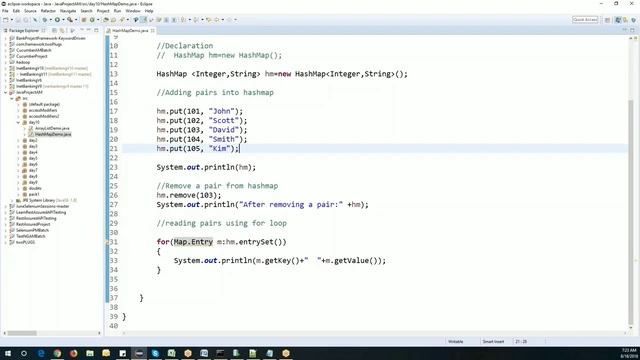Open the External Tools dropdown arrow

(x=76, y=20)
